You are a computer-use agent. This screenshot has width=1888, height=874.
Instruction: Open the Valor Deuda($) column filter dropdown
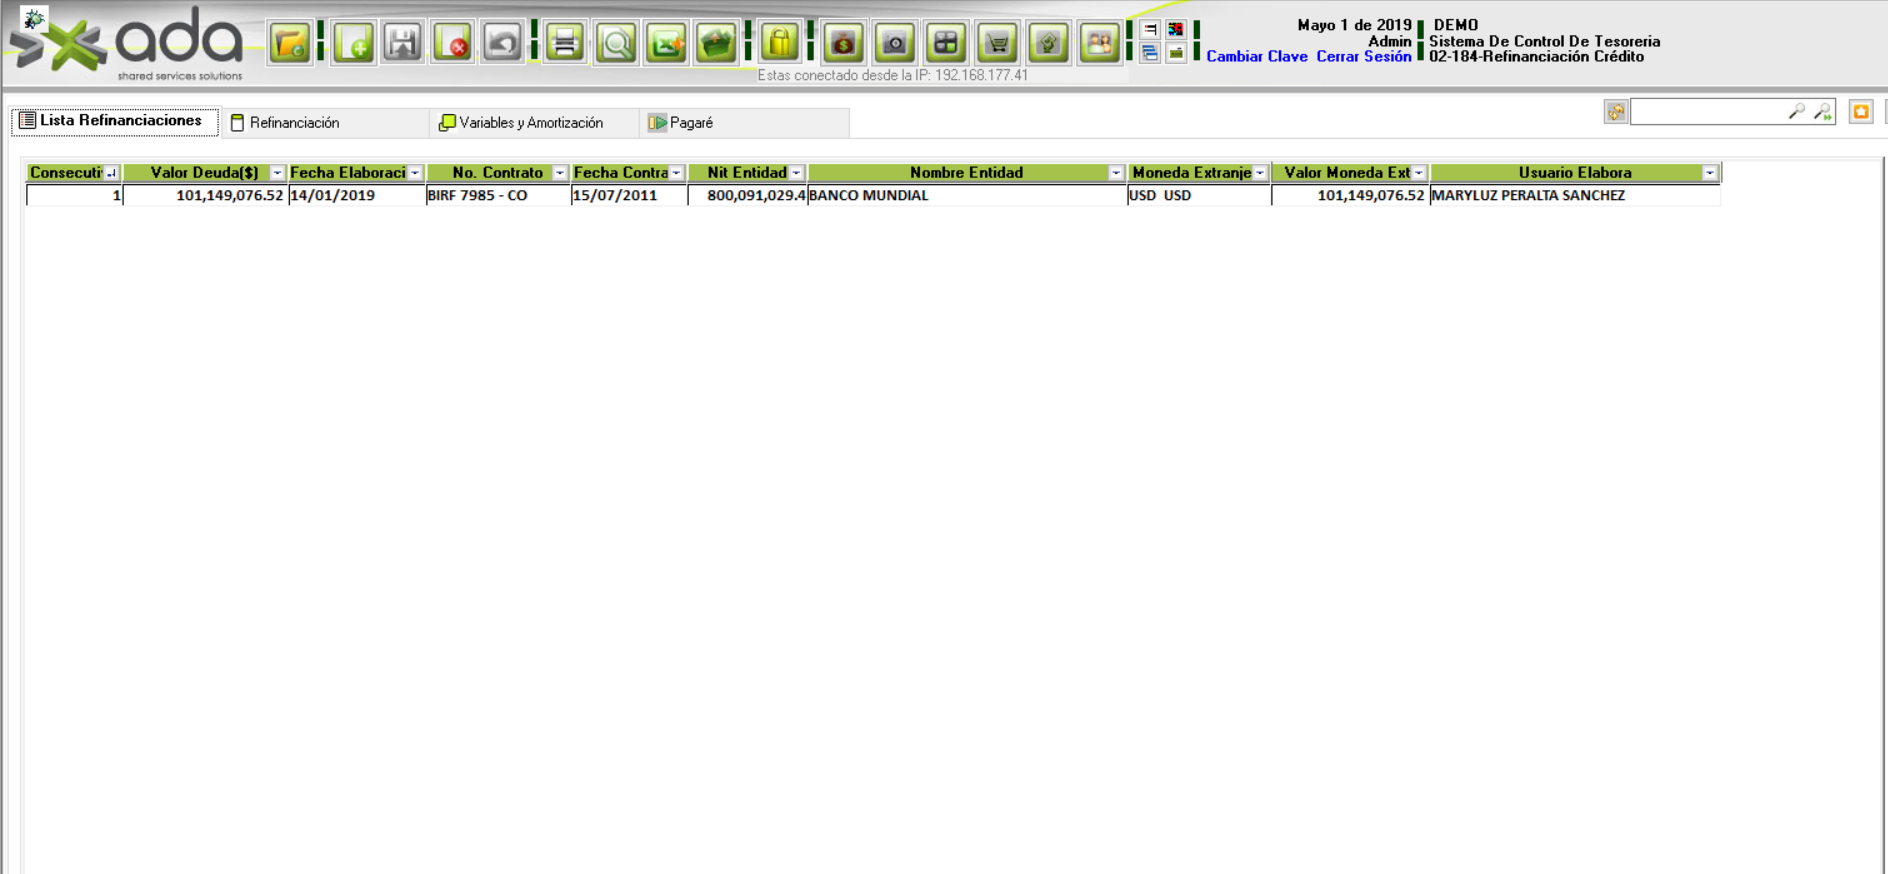(x=277, y=173)
